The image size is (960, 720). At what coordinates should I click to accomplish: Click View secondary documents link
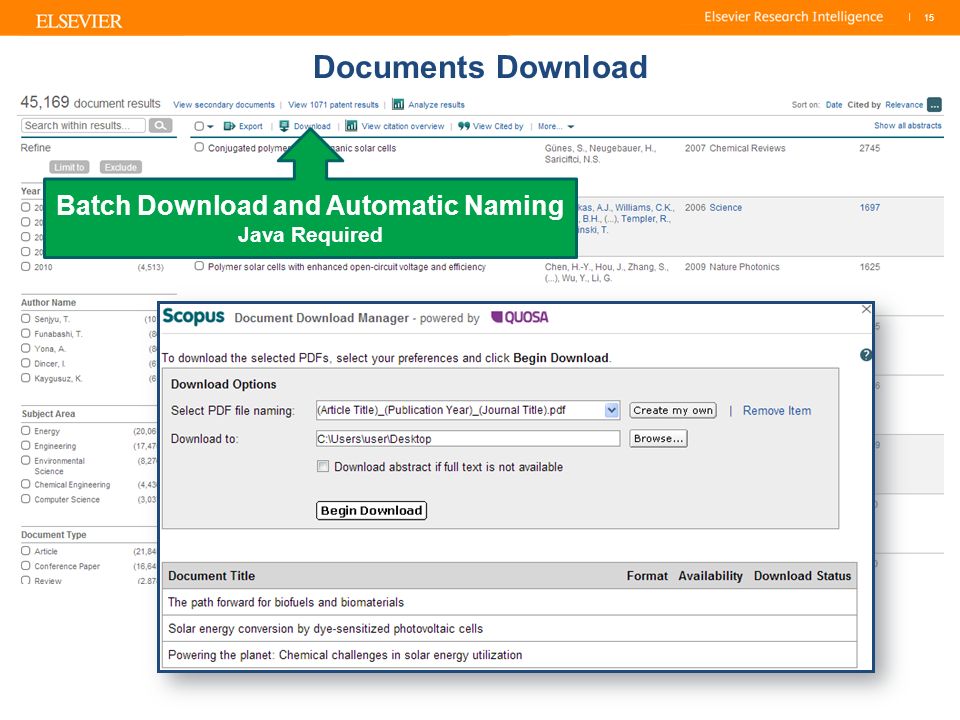[x=224, y=105]
